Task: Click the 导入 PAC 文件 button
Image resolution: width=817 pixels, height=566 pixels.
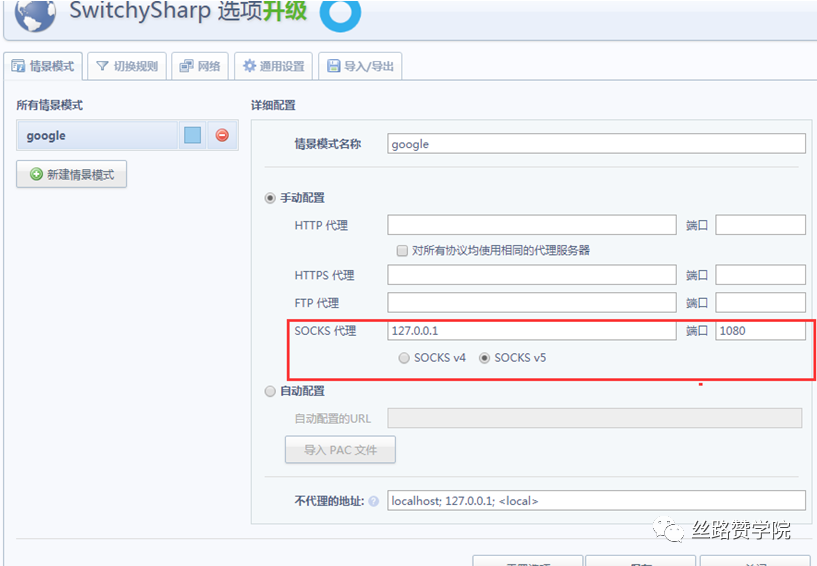Action: tap(340, 450)
